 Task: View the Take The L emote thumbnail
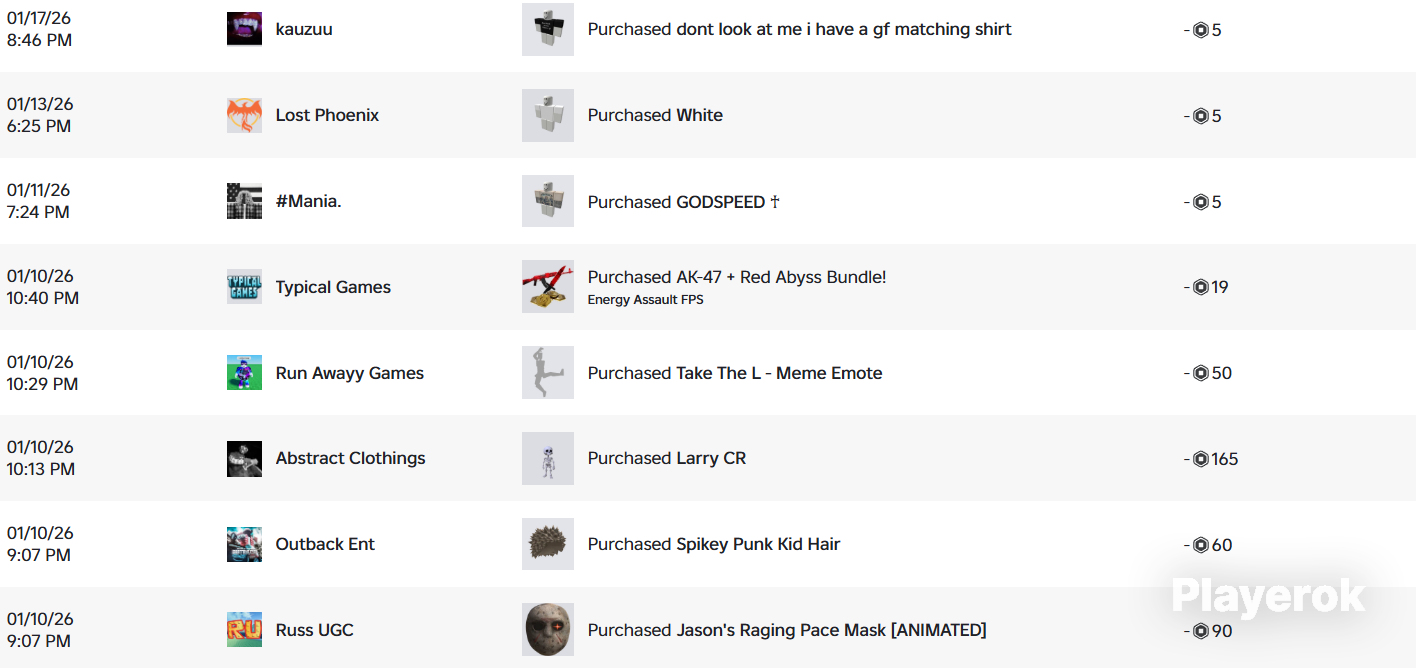(548, 373)
